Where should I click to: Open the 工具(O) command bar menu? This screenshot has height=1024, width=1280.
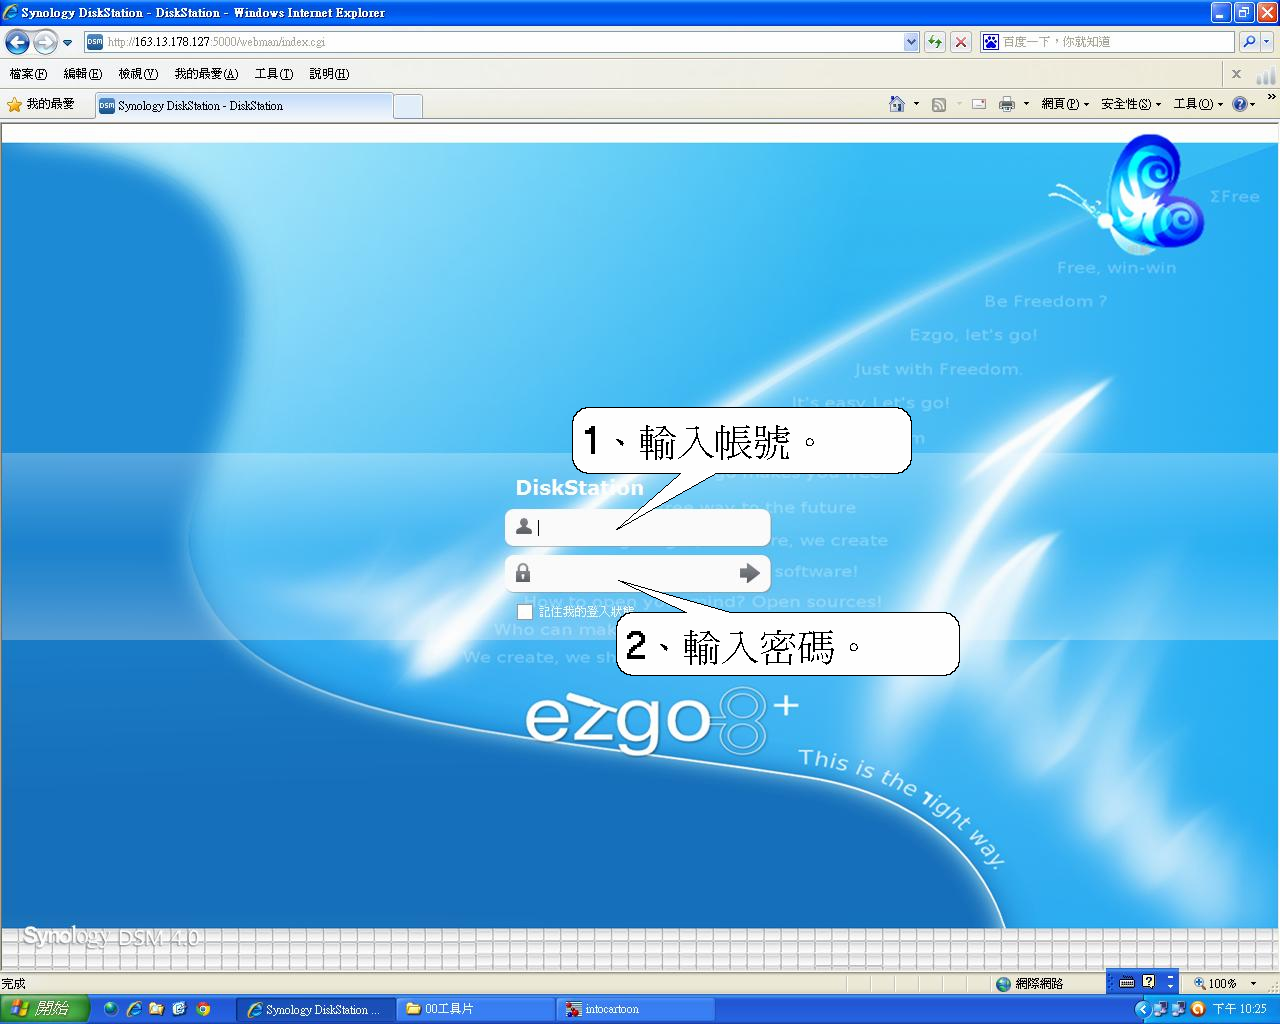(1198, 104)
